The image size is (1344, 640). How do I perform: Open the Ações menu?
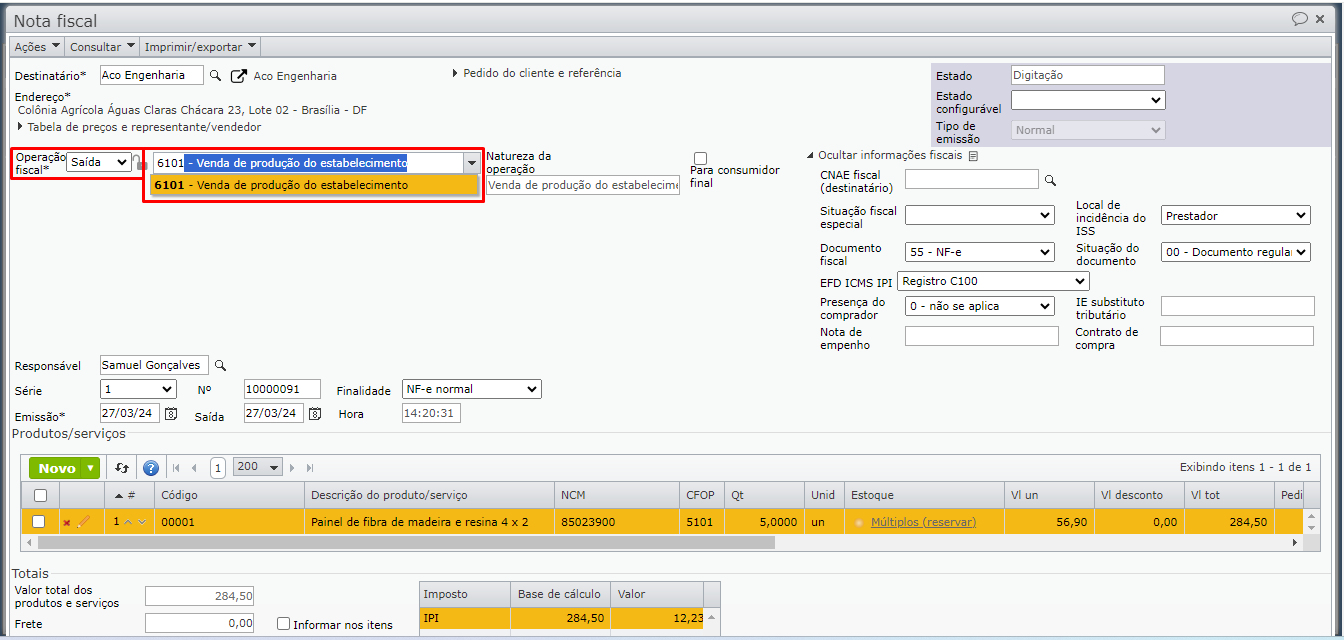(x=37, y=46)
